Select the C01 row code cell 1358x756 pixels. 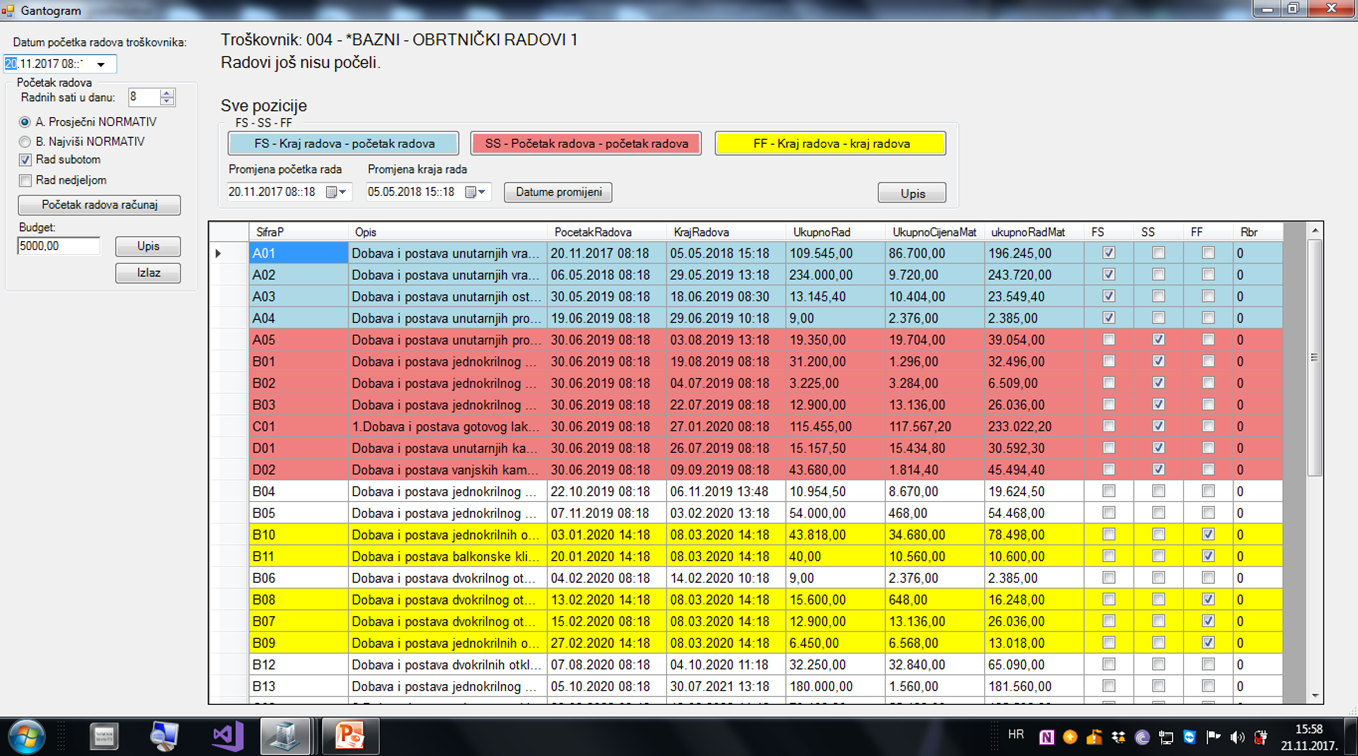pos(298,426)
